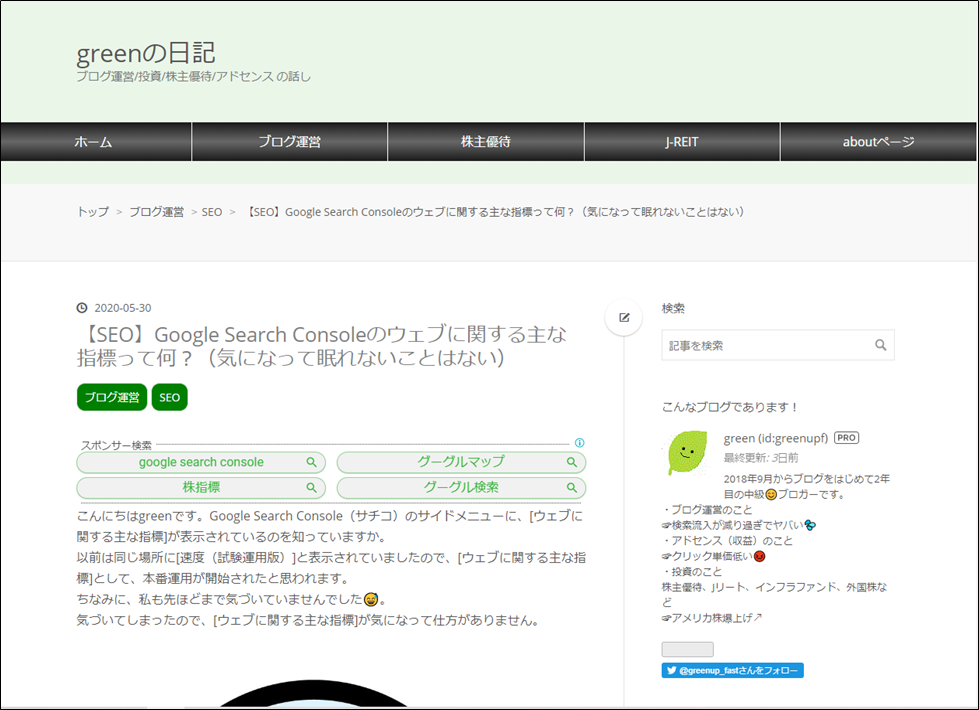Open the aboutページ navigation item
Screen dimensions: 979x710
878,142
